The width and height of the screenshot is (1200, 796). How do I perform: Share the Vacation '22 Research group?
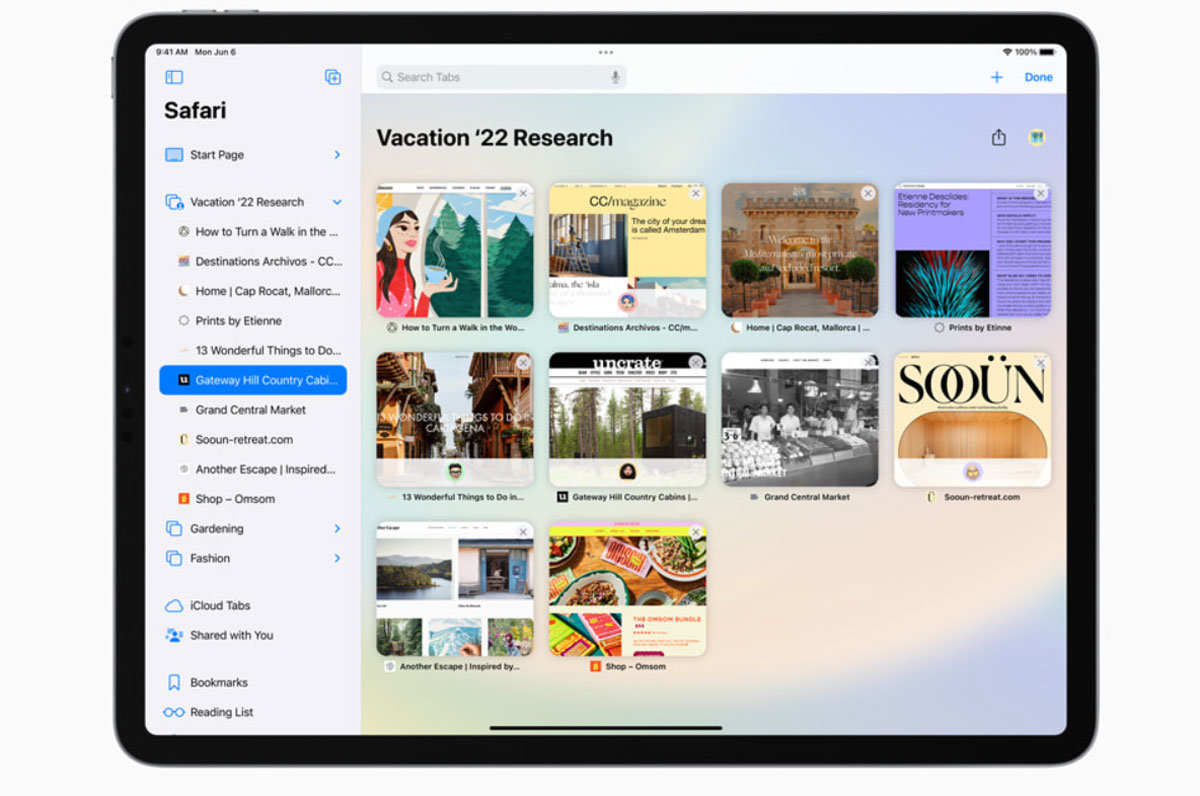tap(998, 138)
